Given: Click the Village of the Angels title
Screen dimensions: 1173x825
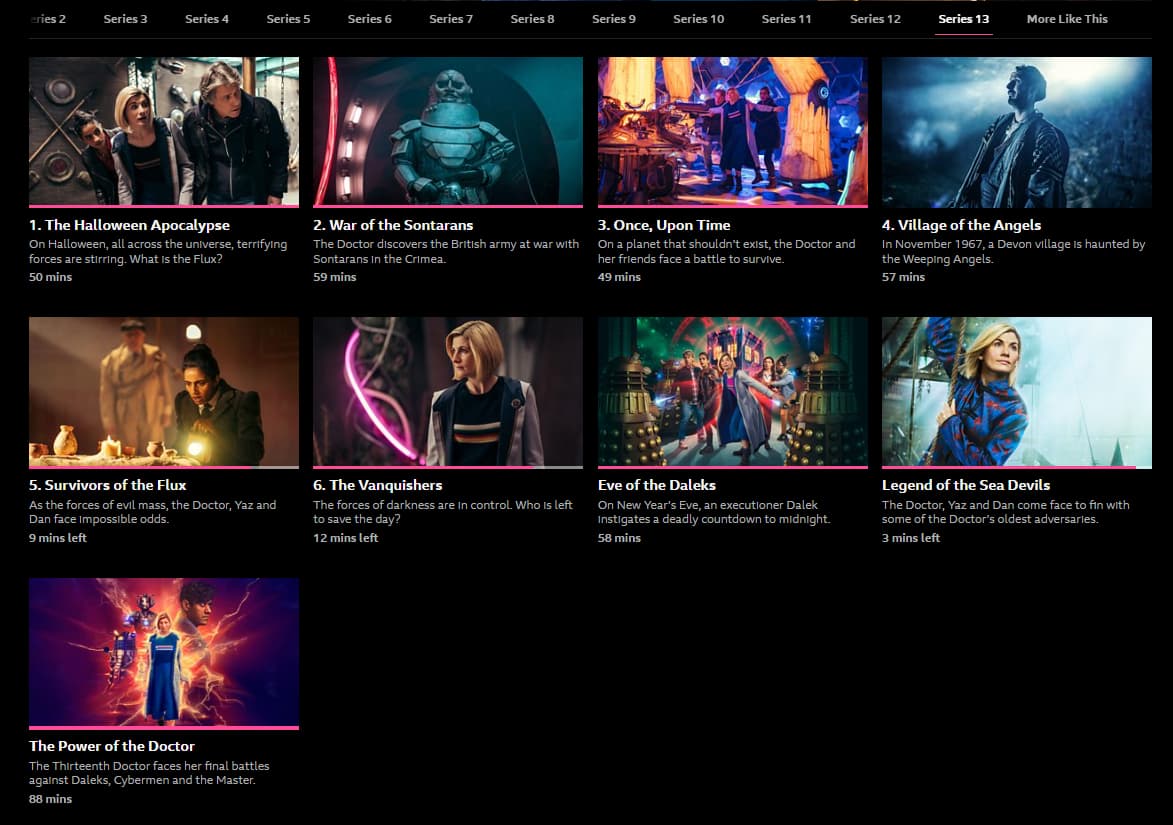Looking at the screenshot, I should (x=961, y=225).
